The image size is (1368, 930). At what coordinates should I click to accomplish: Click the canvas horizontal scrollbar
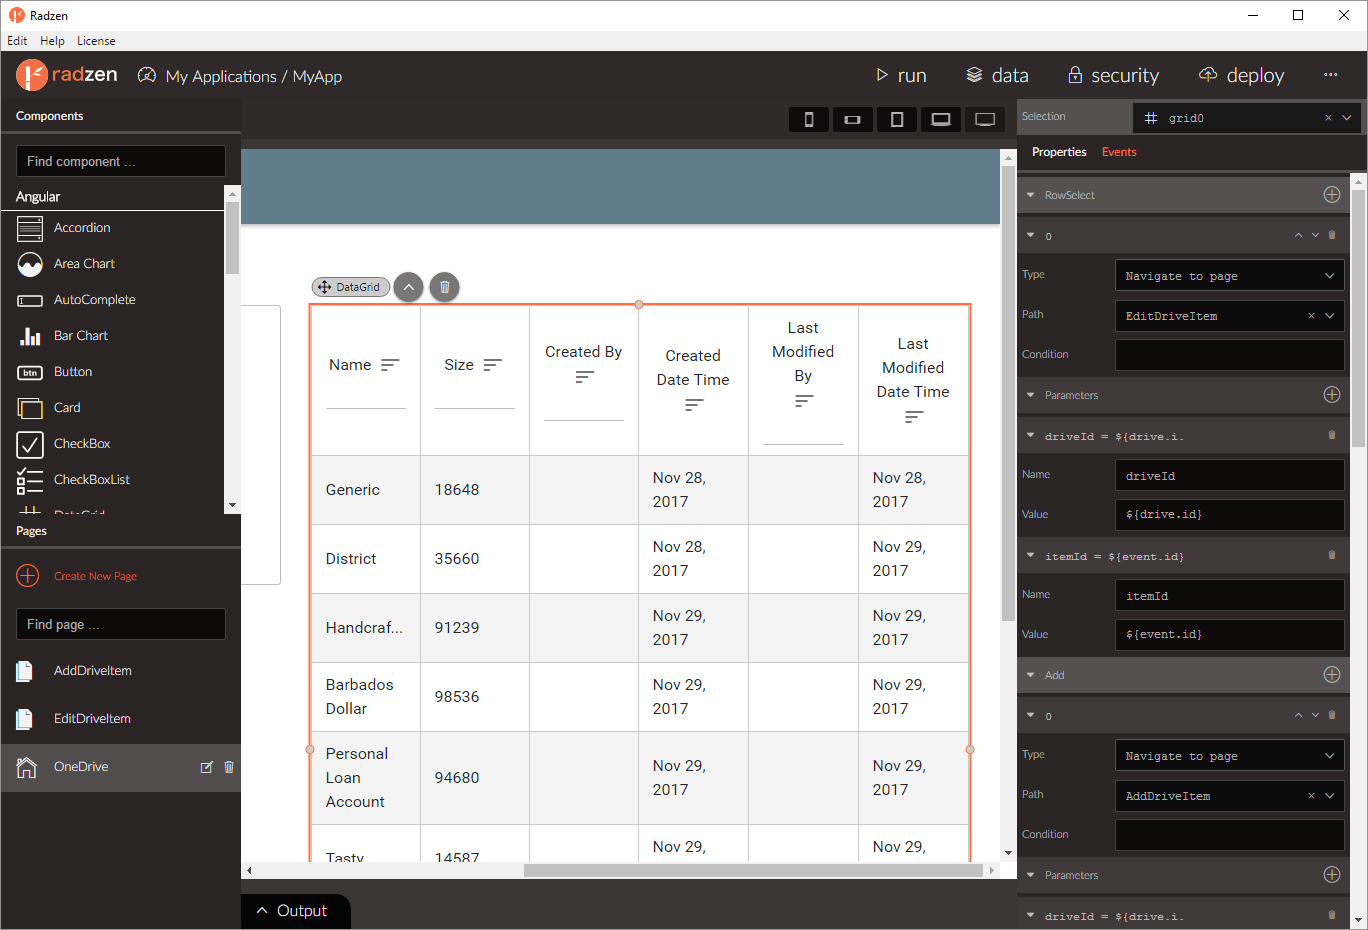pos(753,870)
